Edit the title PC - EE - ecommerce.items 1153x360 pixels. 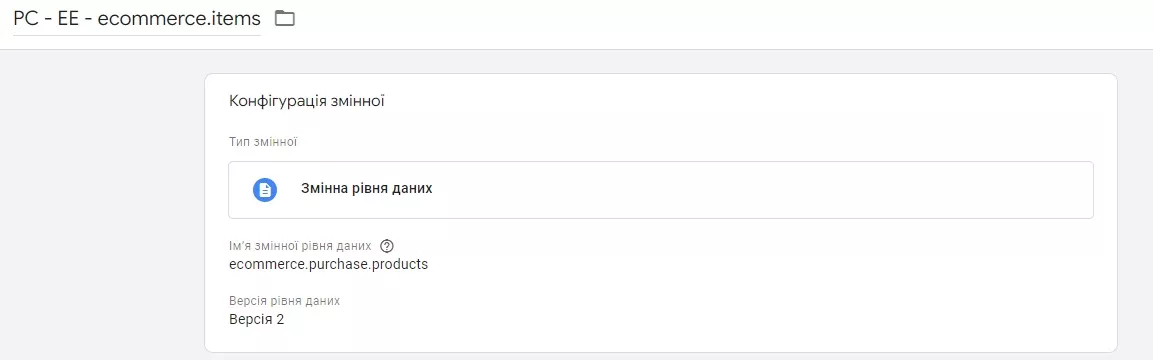(x=137, y=18)
